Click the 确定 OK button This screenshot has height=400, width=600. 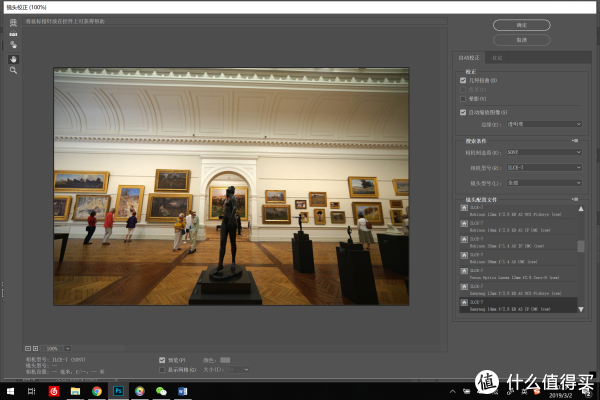click(522, 25)
